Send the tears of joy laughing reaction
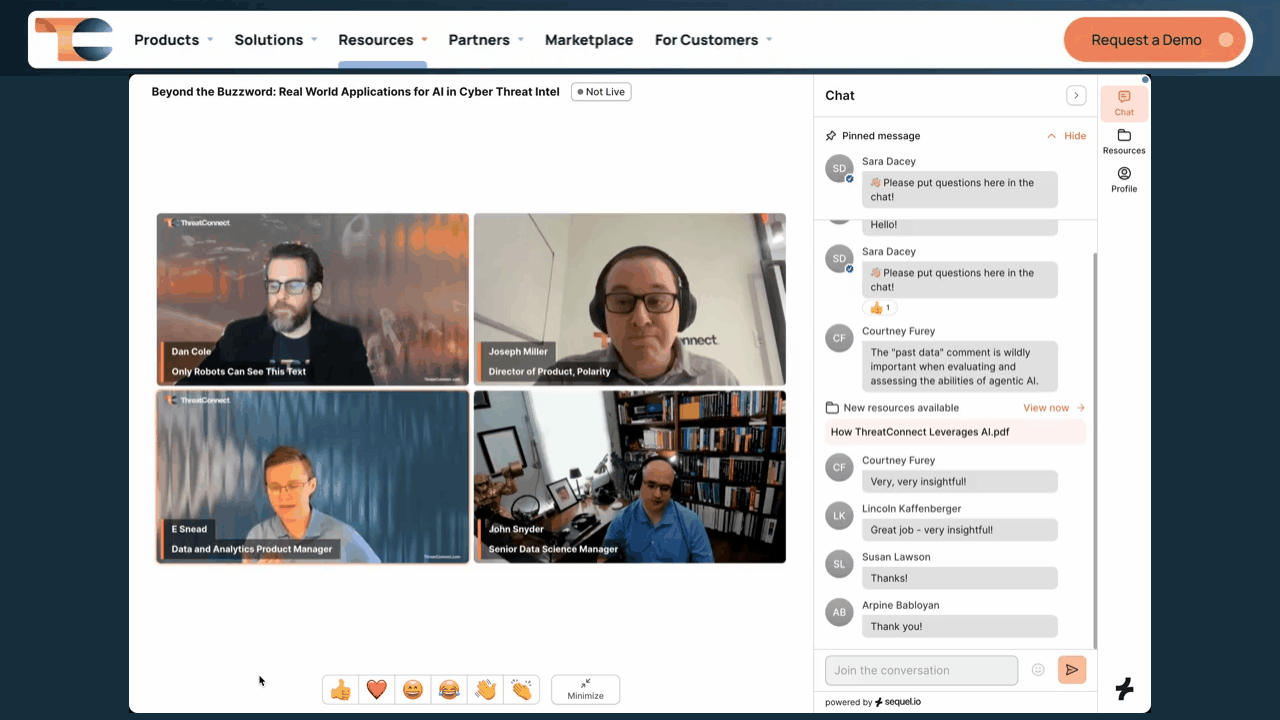Image resolution: width=1280 pixels, height=720 pixels. coord(449,690)
